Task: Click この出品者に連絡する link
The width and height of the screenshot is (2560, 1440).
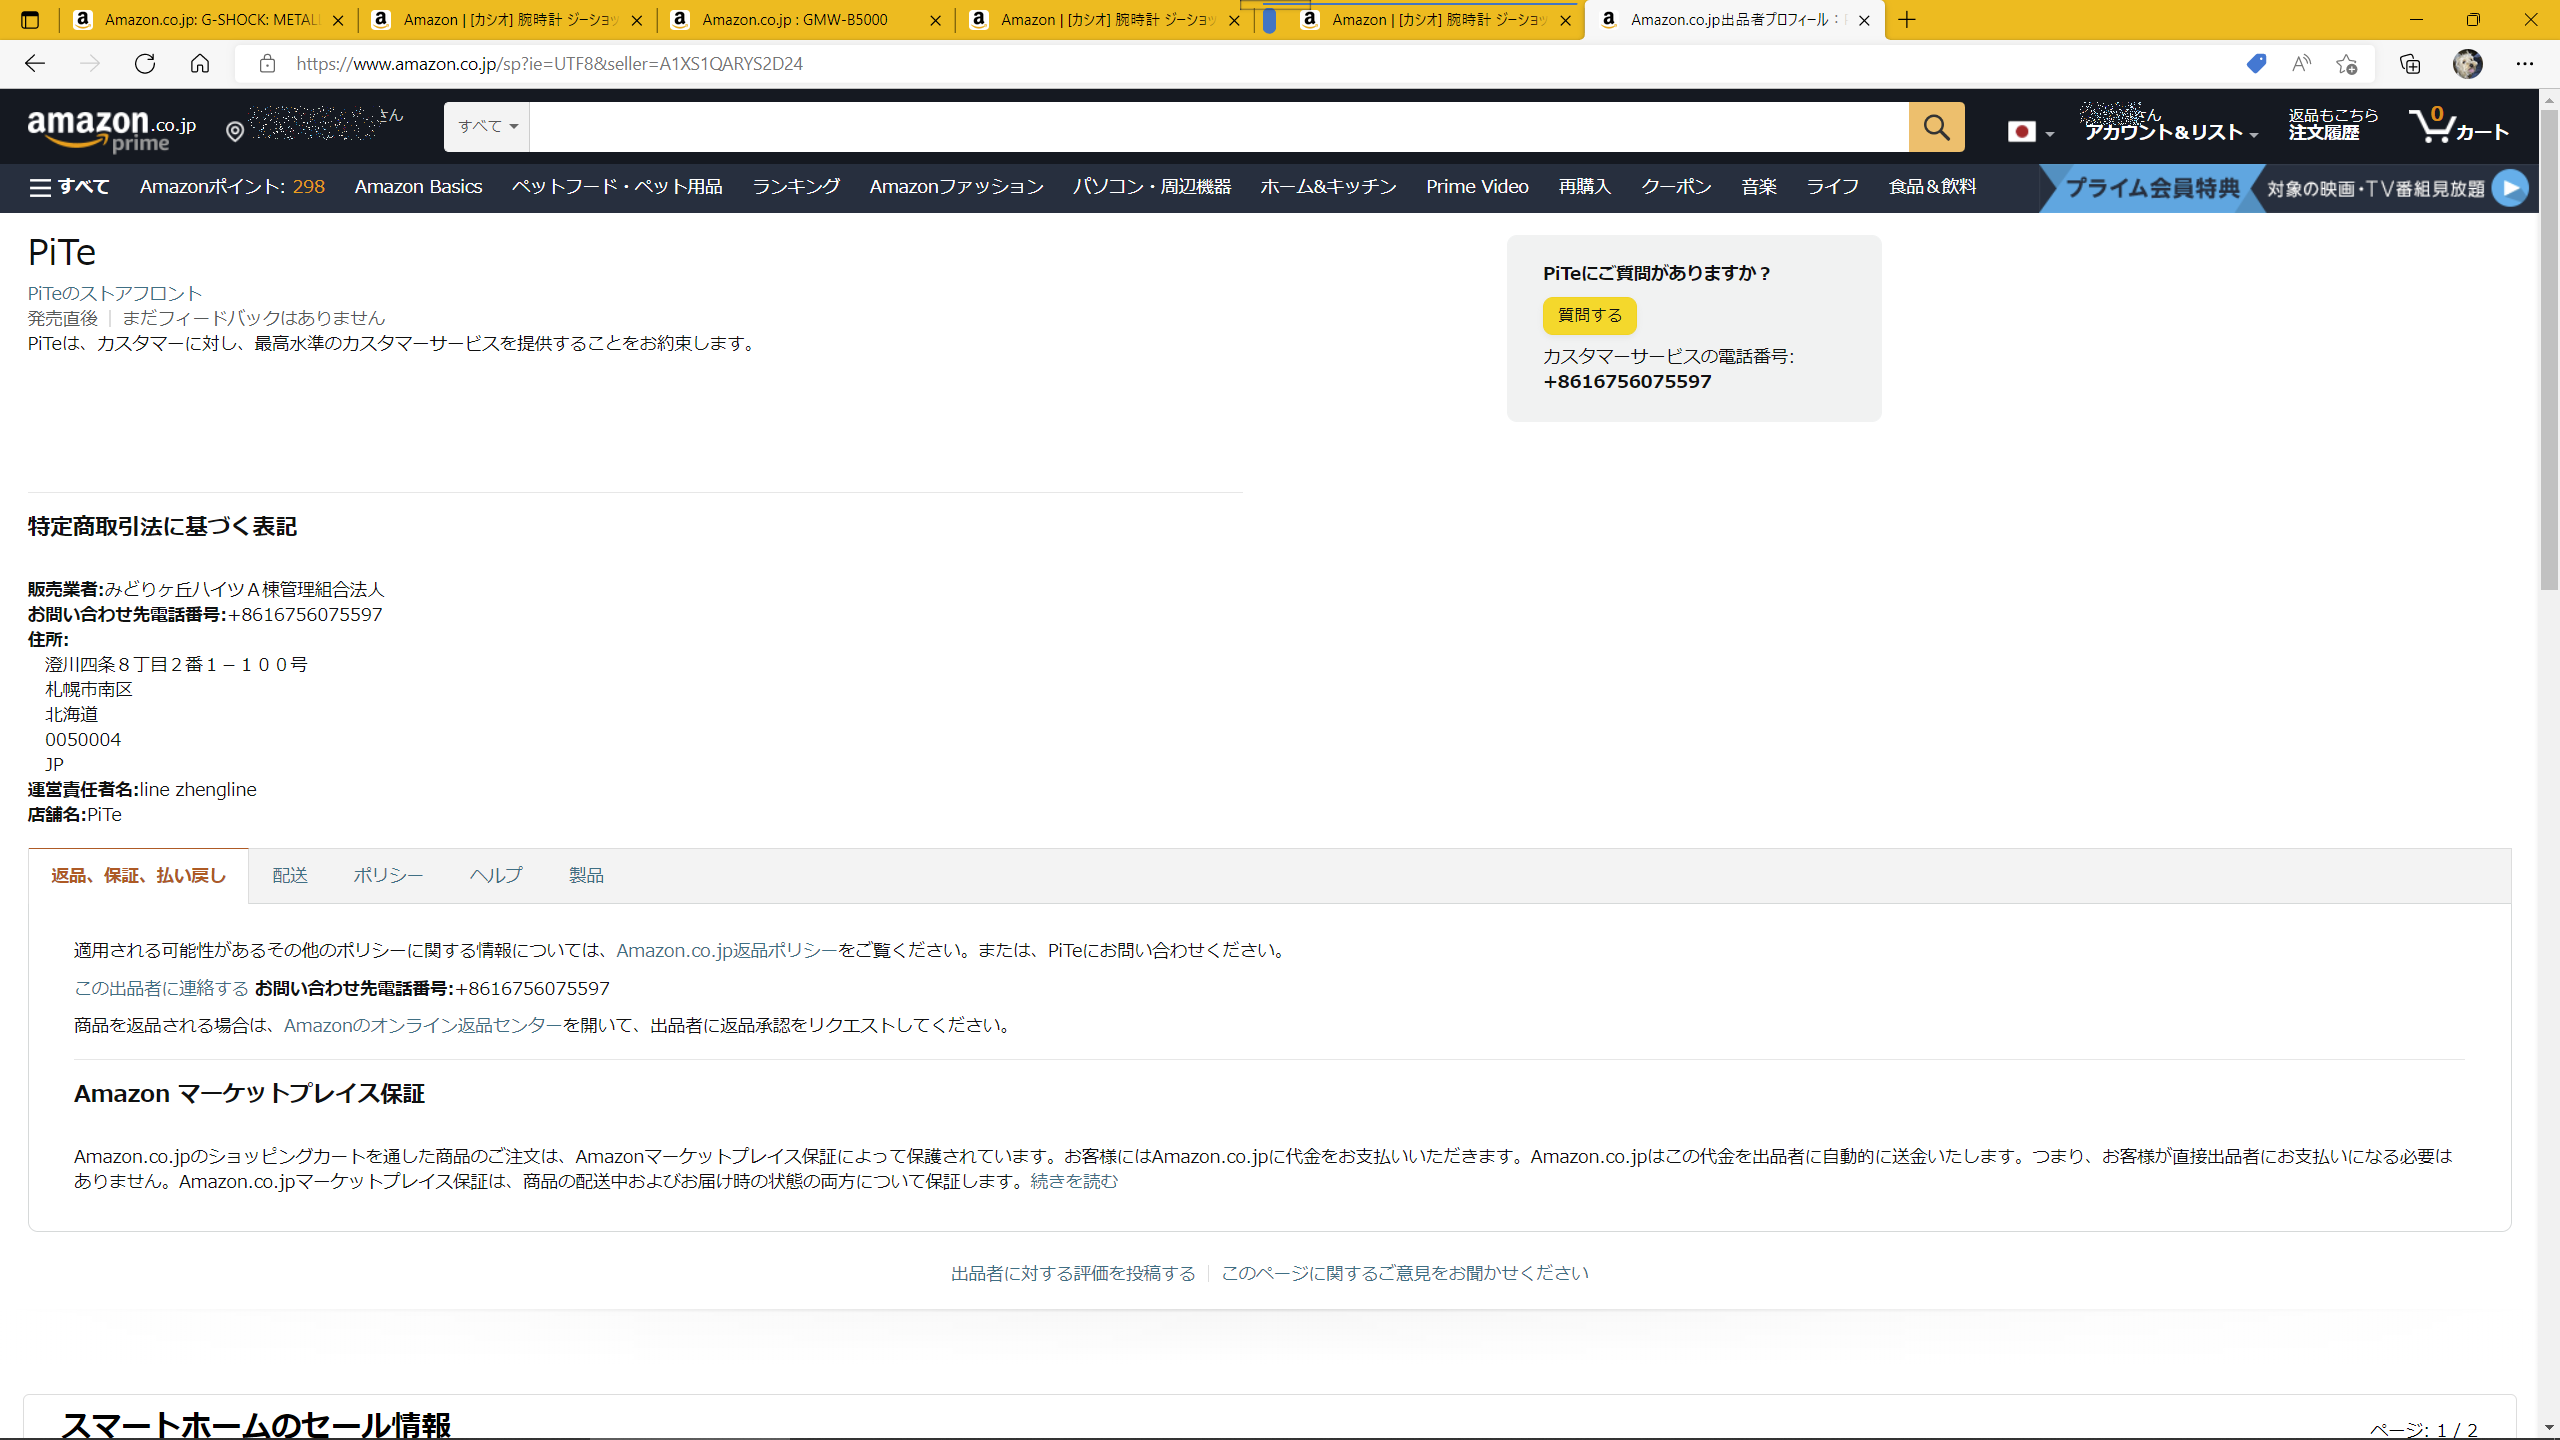Action: point(161,988)
